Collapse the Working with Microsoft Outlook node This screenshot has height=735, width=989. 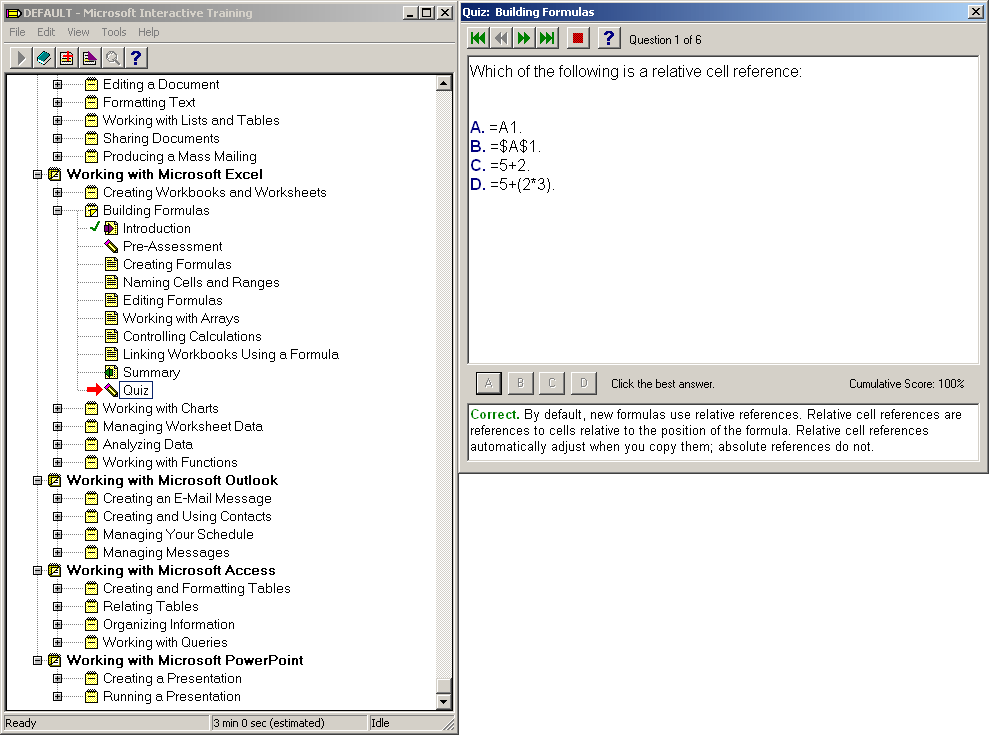click(37, 480)
